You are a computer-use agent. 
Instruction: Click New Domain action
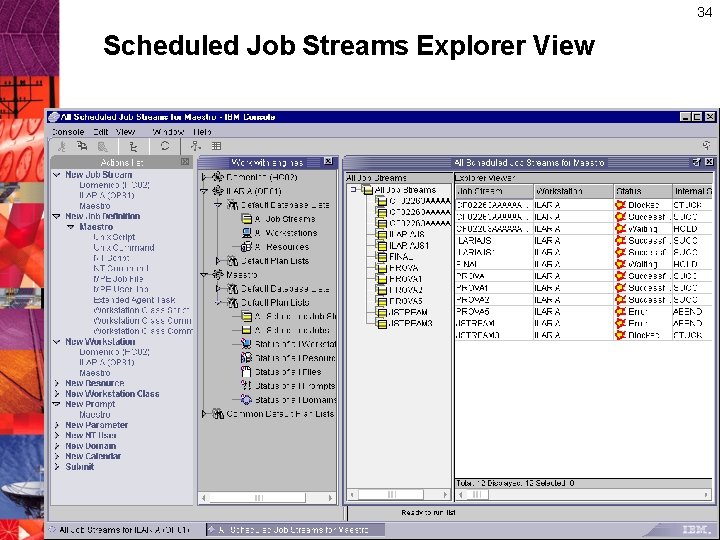click(90, 446)
